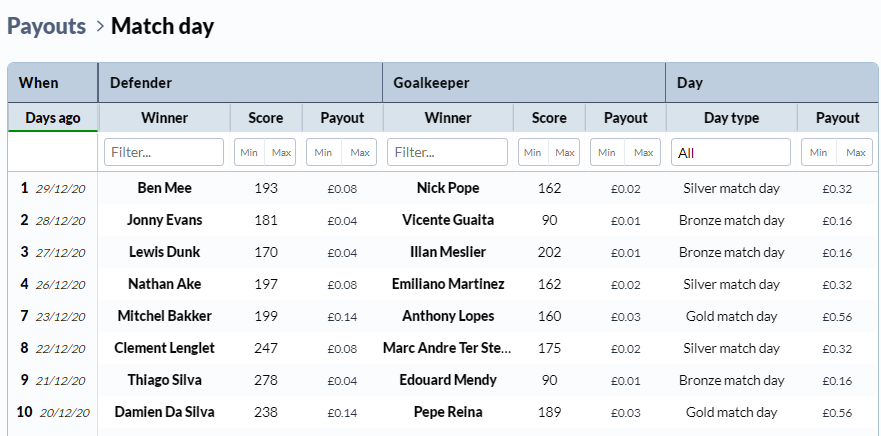Image resolution: width=881 pixels, height=436 pixels.
Task: Focus the Defender winner Filter field
Action: point(164,152)
